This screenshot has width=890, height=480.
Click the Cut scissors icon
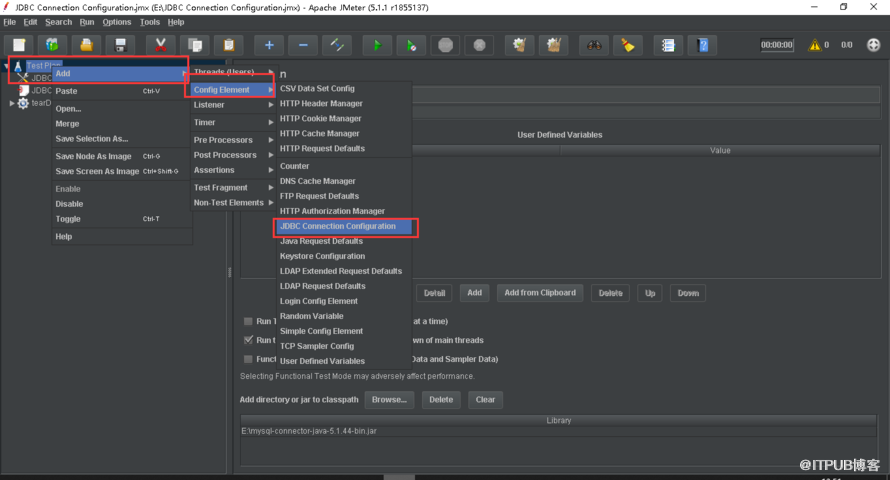[160, 45]
